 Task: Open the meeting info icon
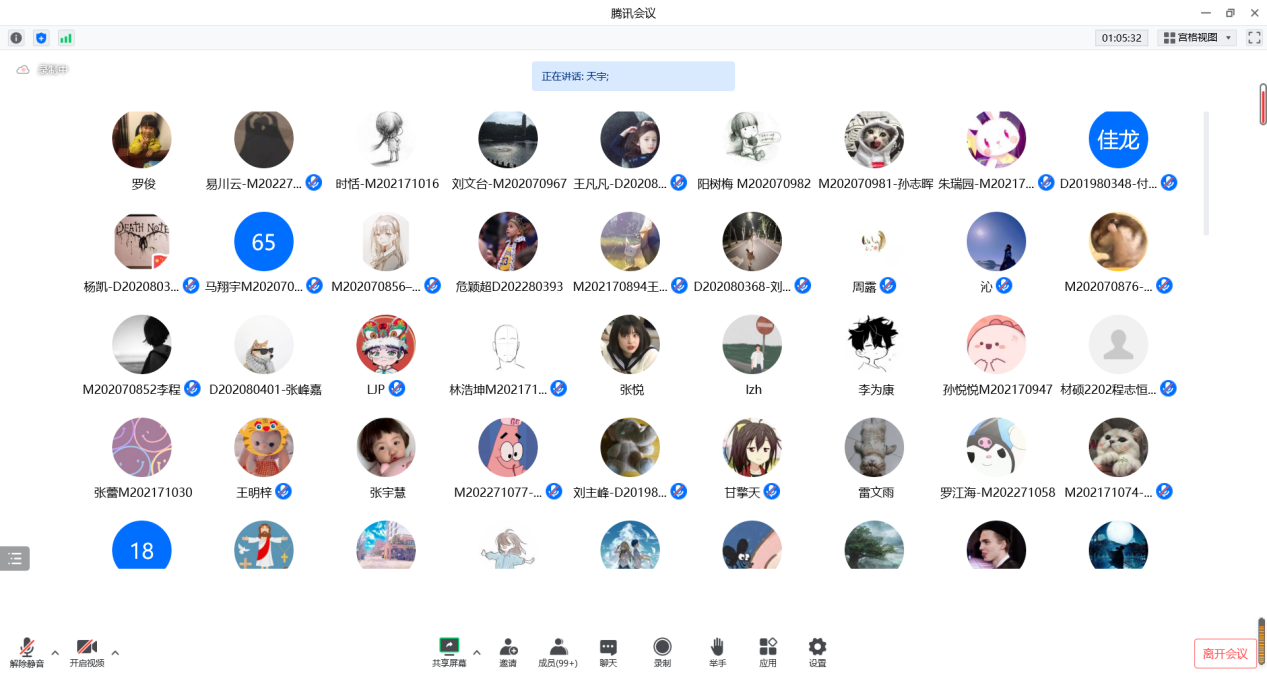coord(16,38)
